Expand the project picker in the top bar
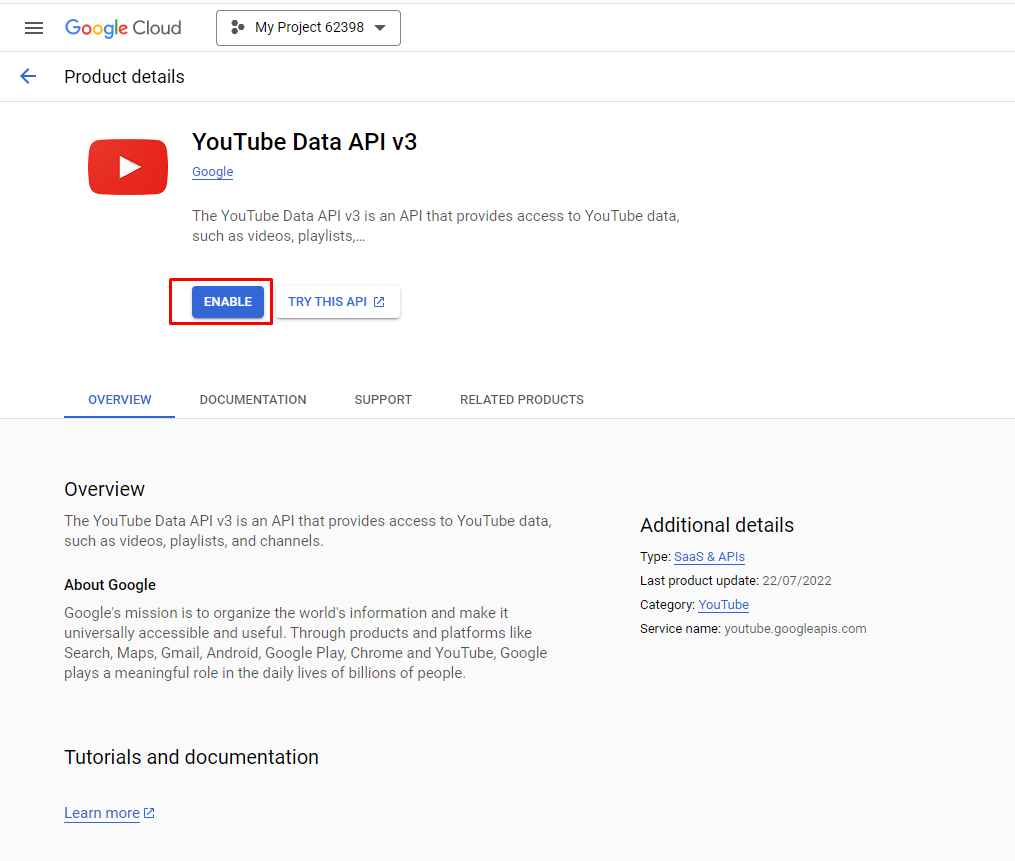Viewport: 1015px width, 861px height. point(308,28)
